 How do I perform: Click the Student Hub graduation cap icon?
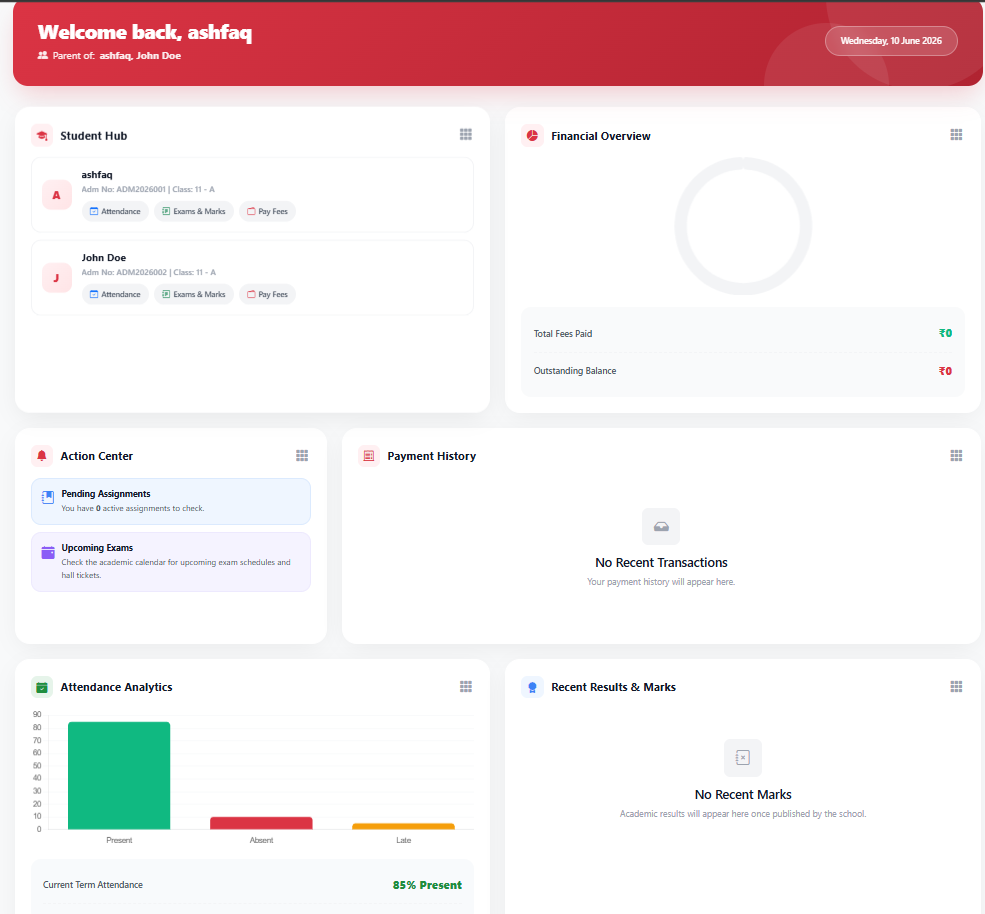pos(42,136)
